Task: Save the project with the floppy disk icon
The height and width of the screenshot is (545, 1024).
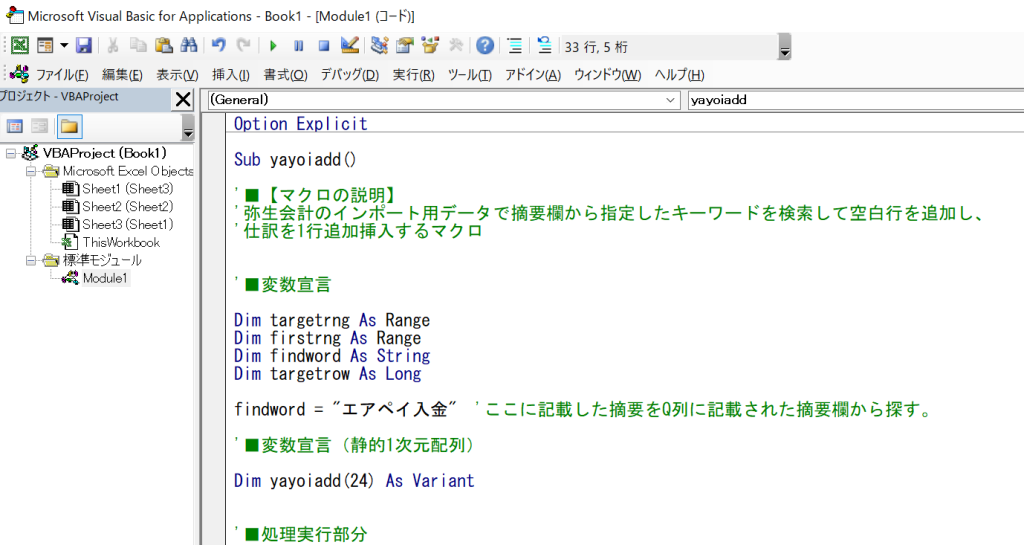Action: [84, 45]
